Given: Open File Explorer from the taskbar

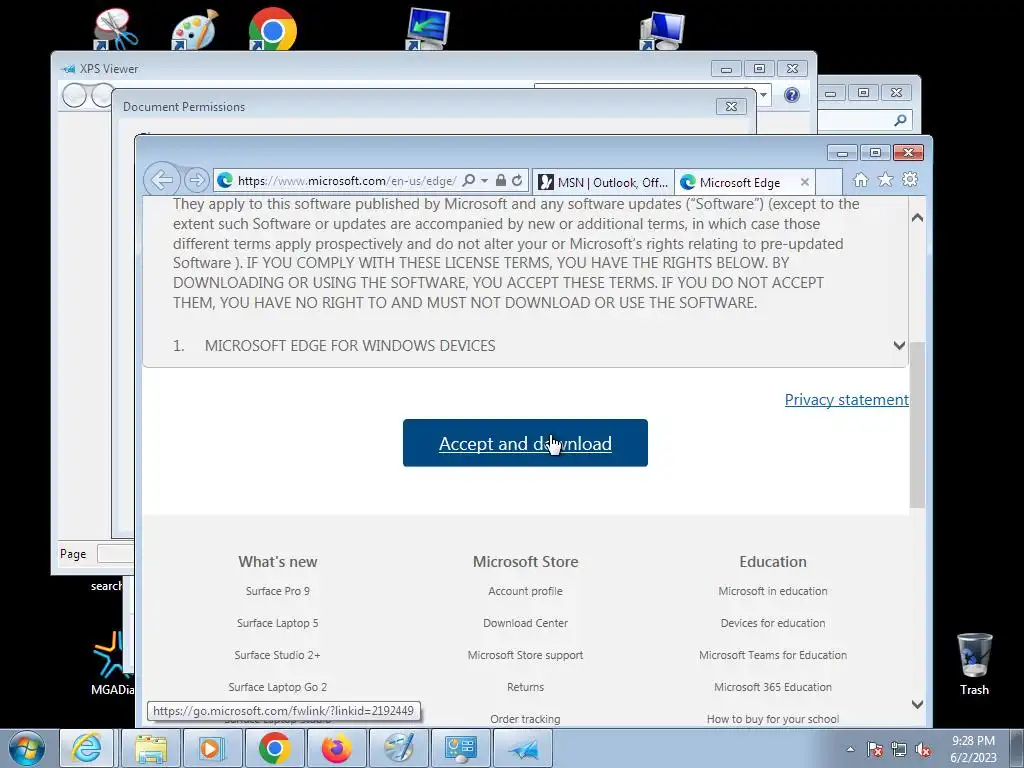Looking at the screenshot, I should coord(150,748).
